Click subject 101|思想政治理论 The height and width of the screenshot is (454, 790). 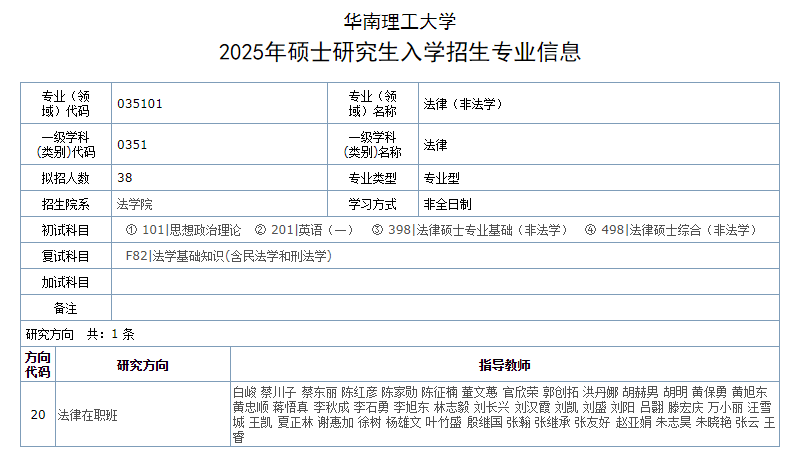[x=191, y=230]
